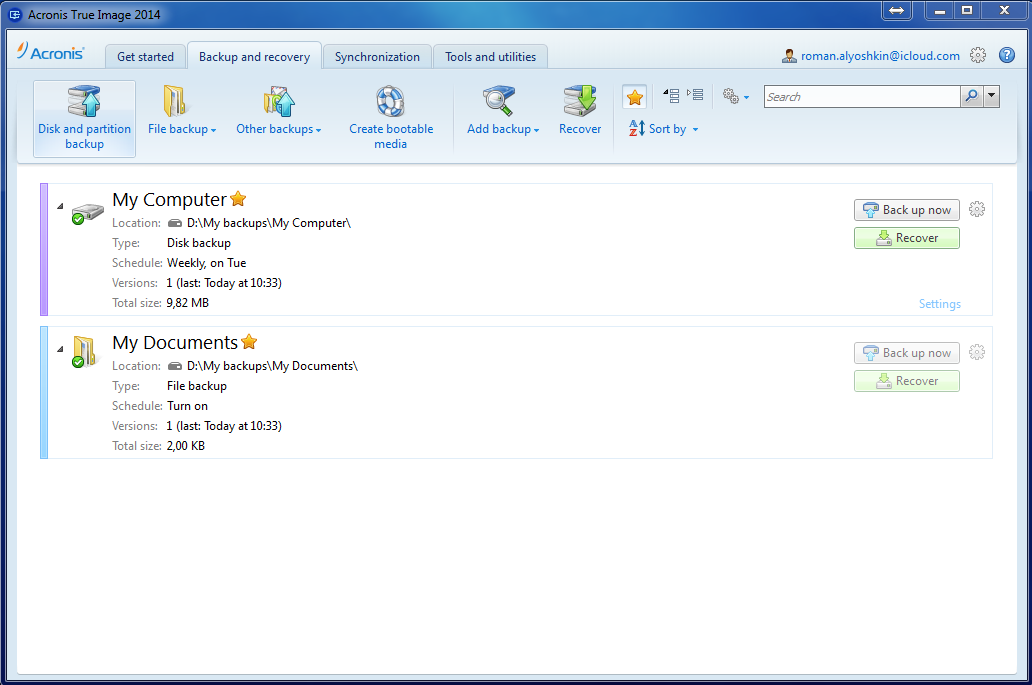This screenshot has height=685, width=1032.
Task: Click the File backup type text
Action: point(197,386)
